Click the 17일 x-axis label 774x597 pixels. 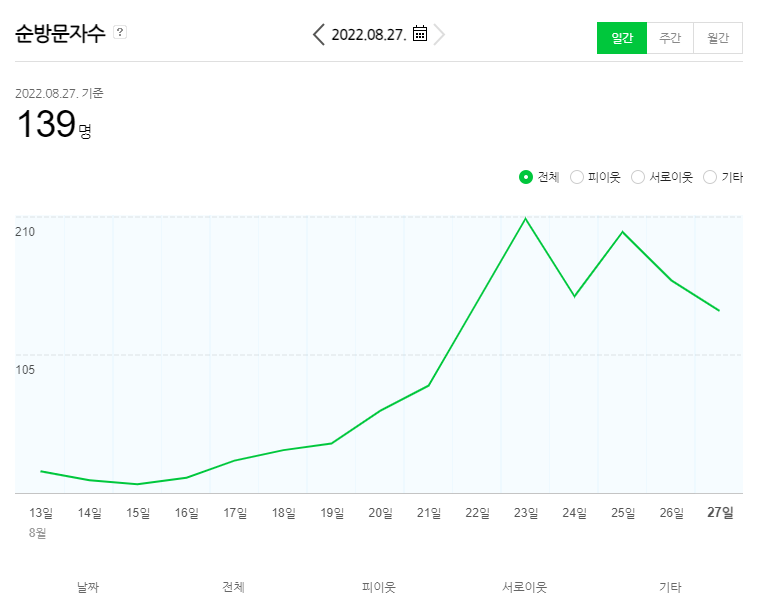pyautogui.click(x=235, y=513)
